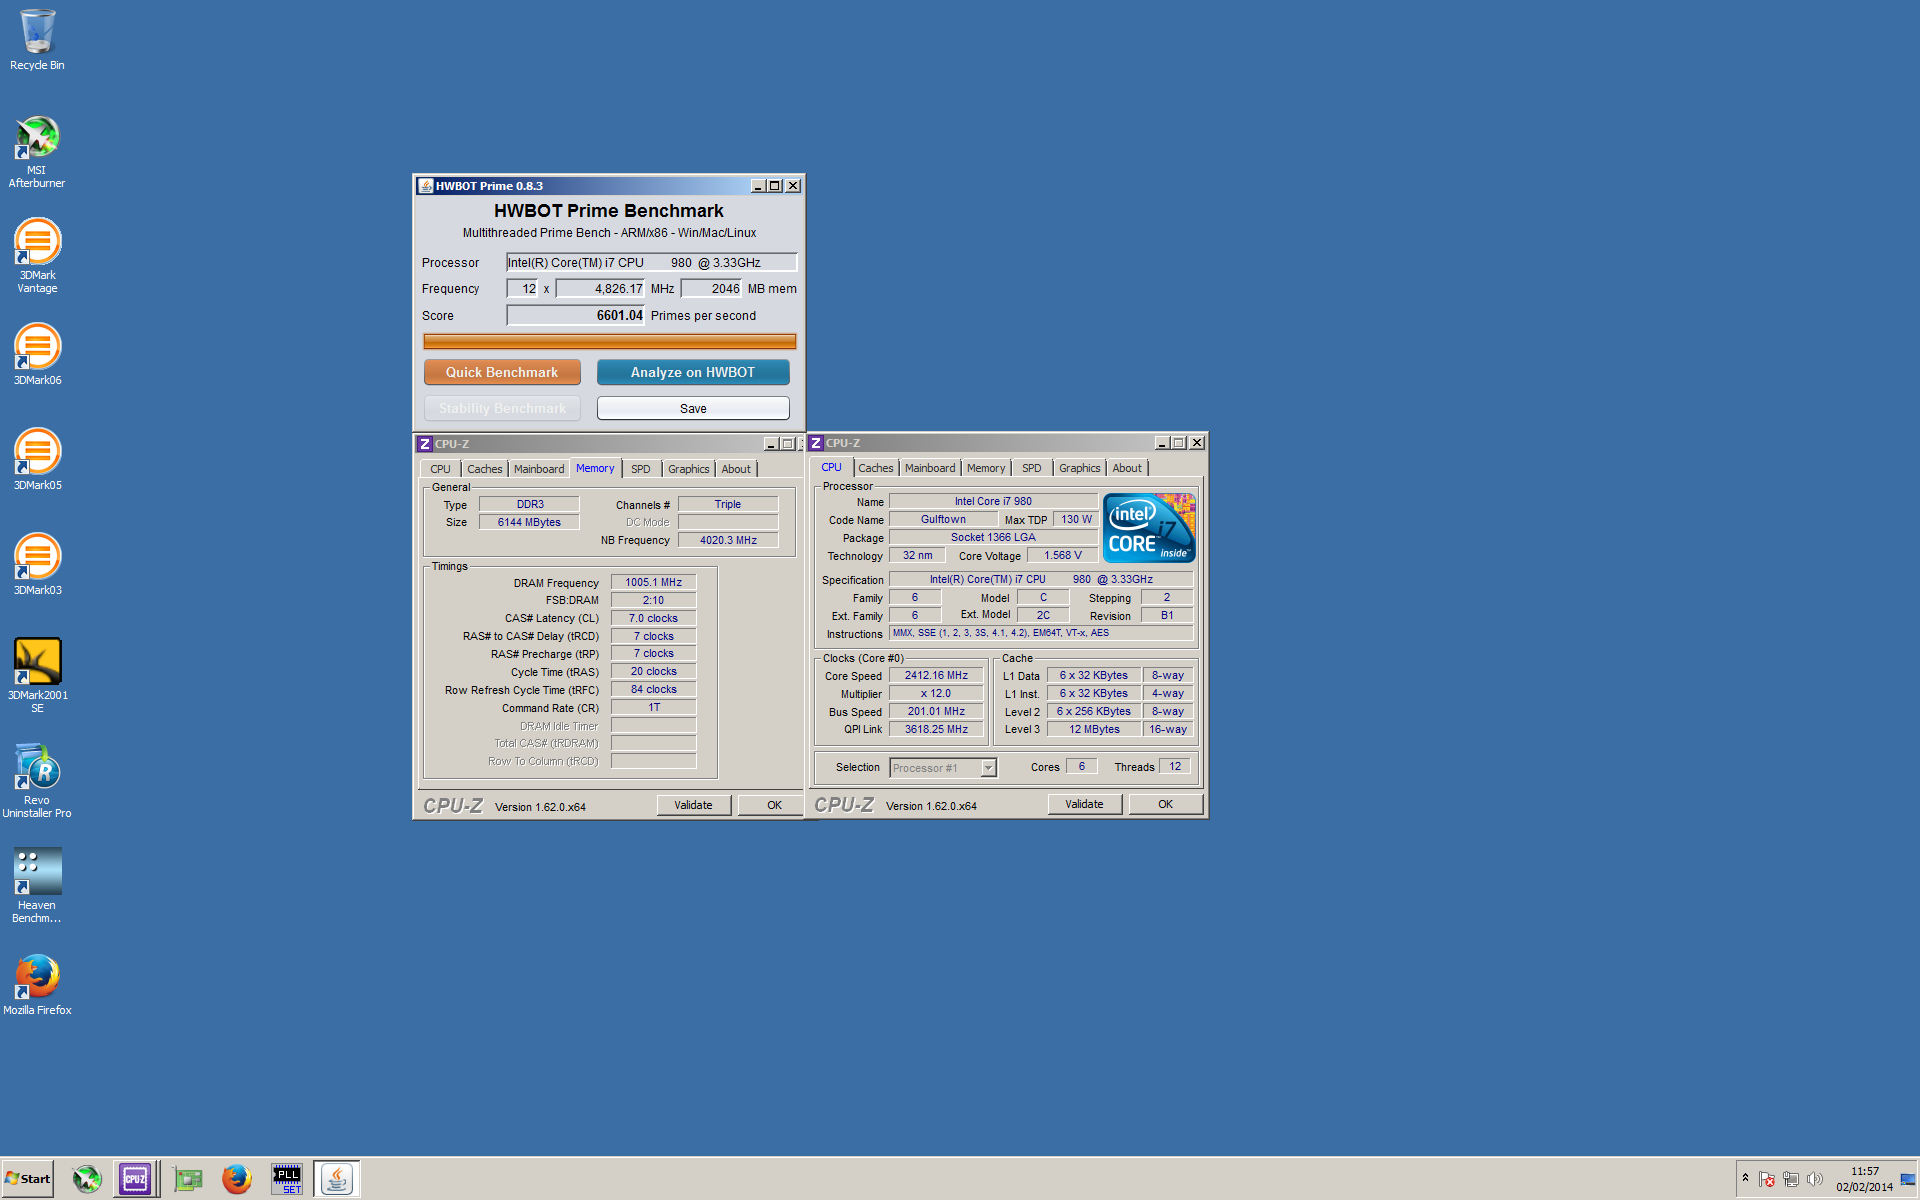Click the 6601.04 score field
This screenshot has width=1920, height=1200.
pos(576,315)
